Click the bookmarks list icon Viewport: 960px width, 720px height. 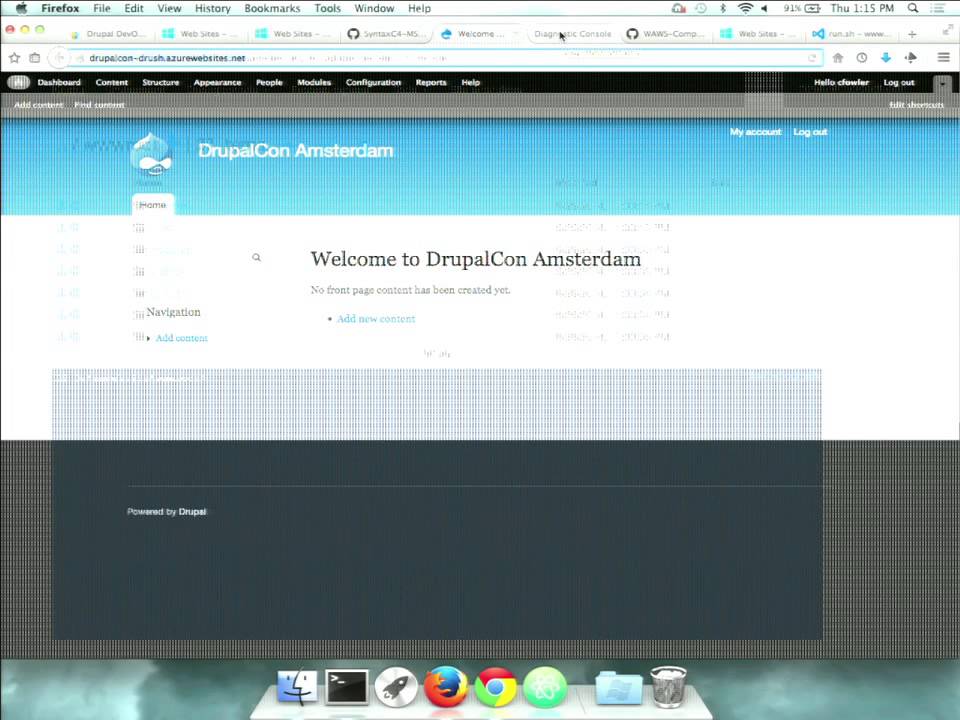[x=35, y=58]
